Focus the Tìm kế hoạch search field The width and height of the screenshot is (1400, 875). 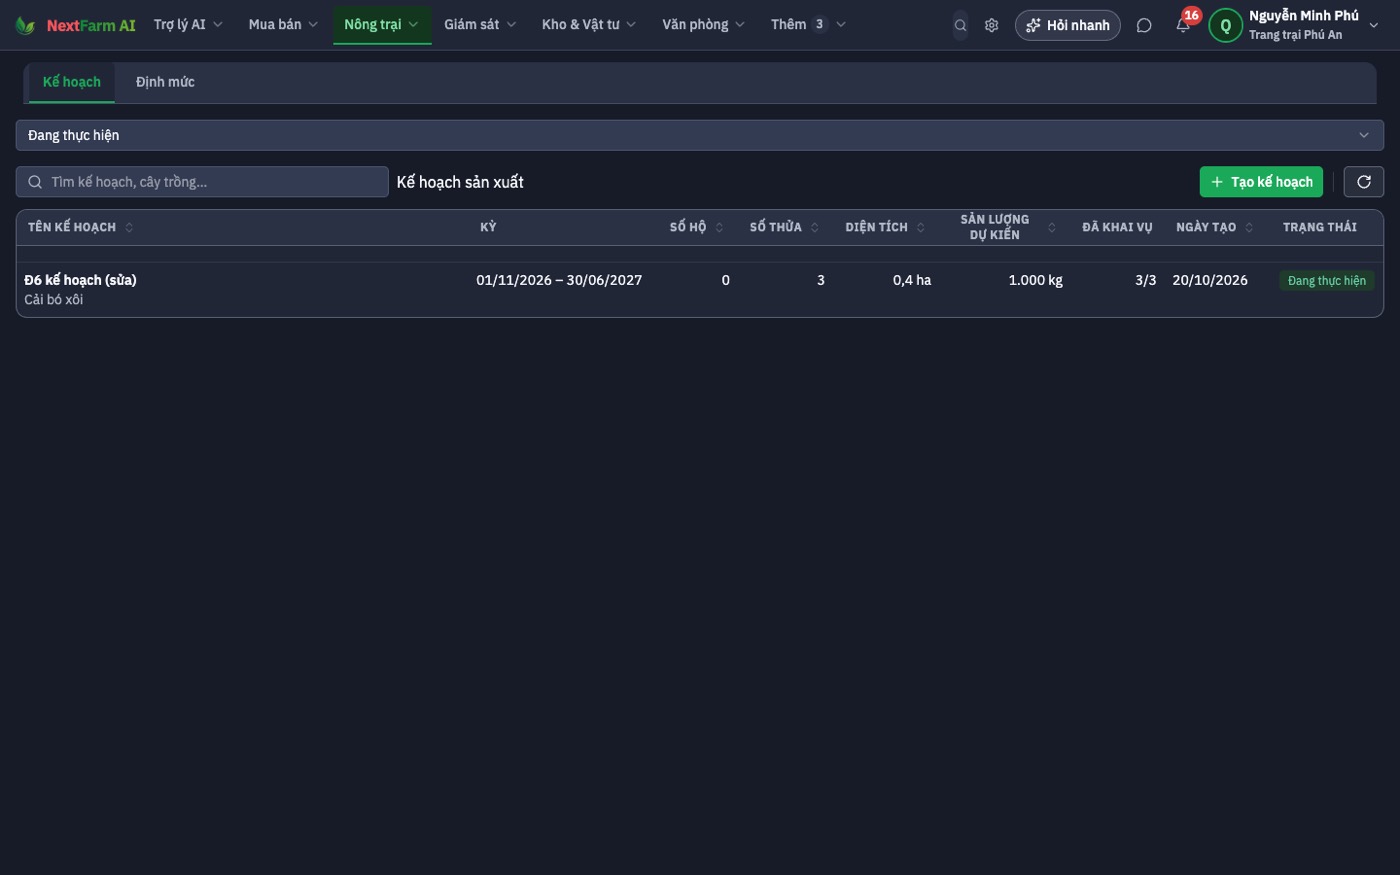pyautogui.click(x=202, y=181)
